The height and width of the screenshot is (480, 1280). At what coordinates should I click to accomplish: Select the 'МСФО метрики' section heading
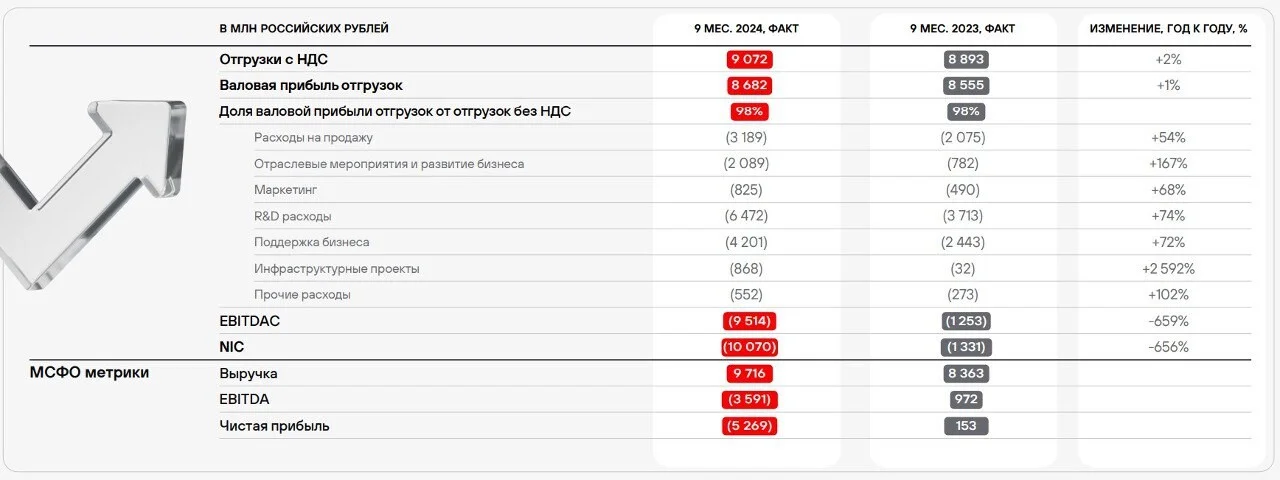coord(90,373)
